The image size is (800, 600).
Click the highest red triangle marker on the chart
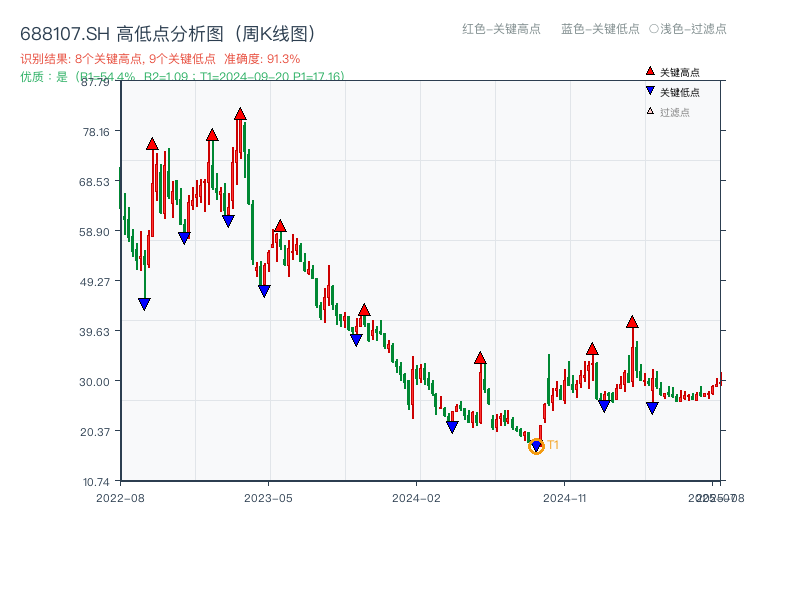coord(240,113)
